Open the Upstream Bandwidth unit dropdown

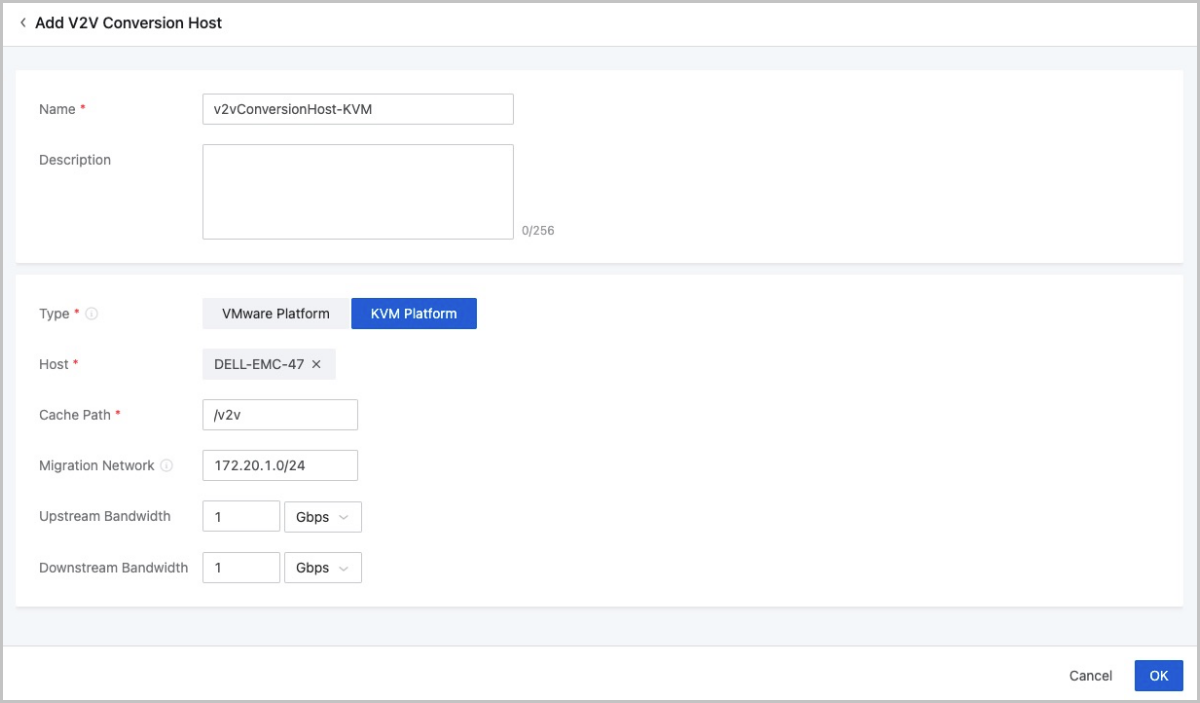pyautogui.click(x=322, y=517)
